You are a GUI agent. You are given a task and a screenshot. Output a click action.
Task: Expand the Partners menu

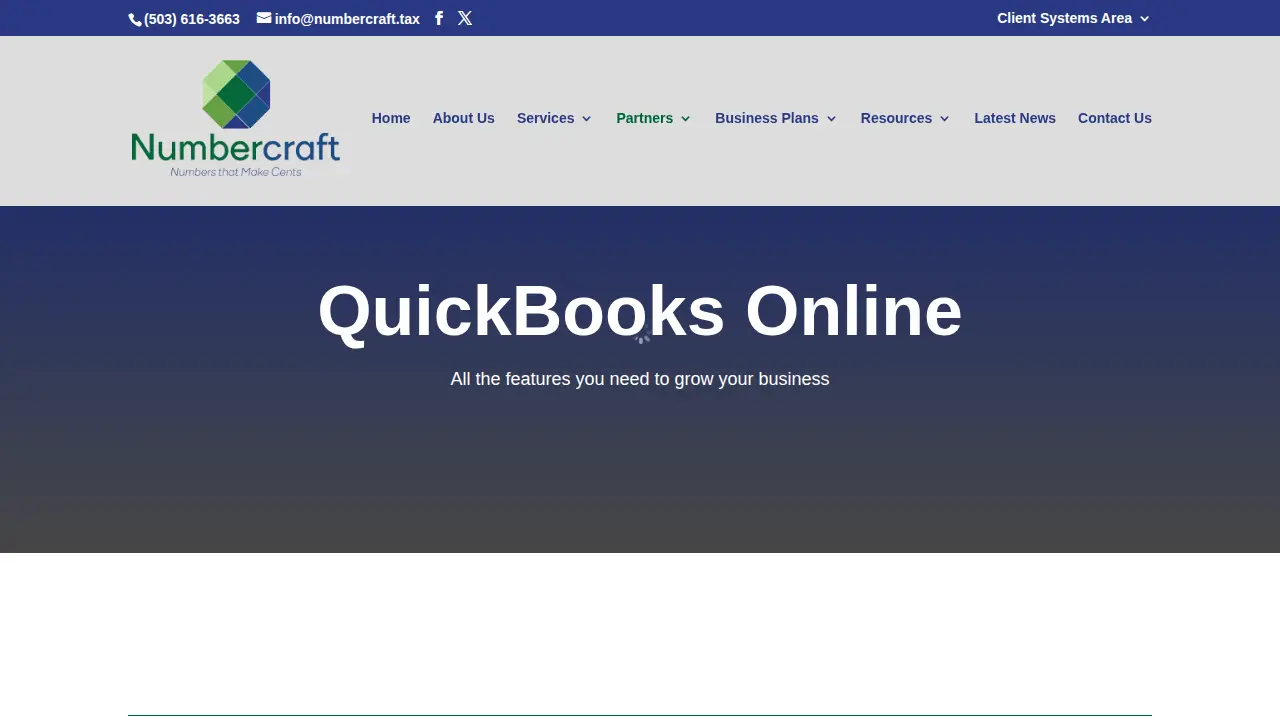point(654,118)
